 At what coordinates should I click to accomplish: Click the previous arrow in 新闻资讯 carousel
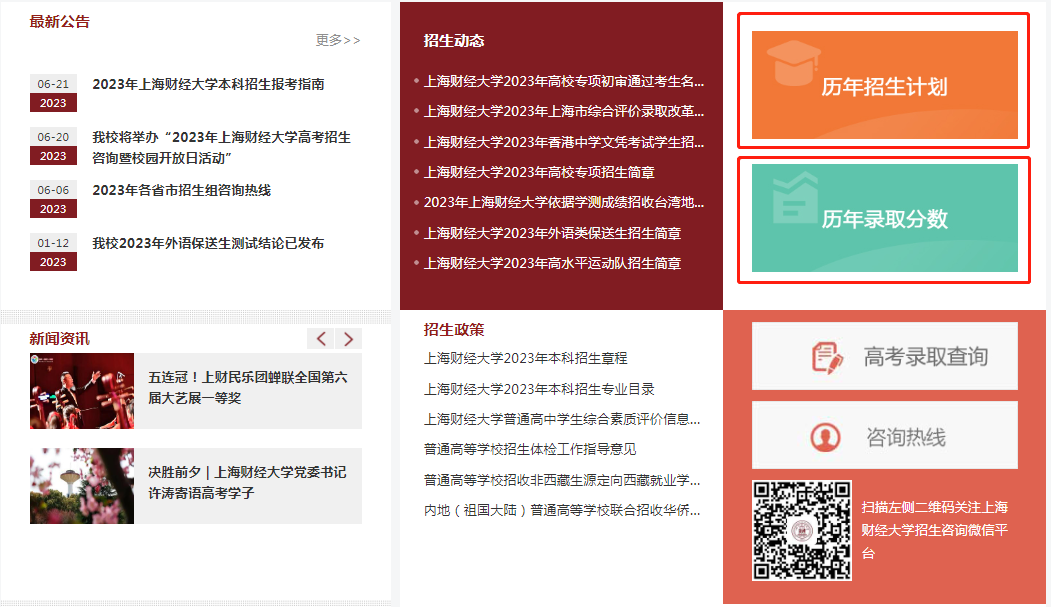(320, 338)
